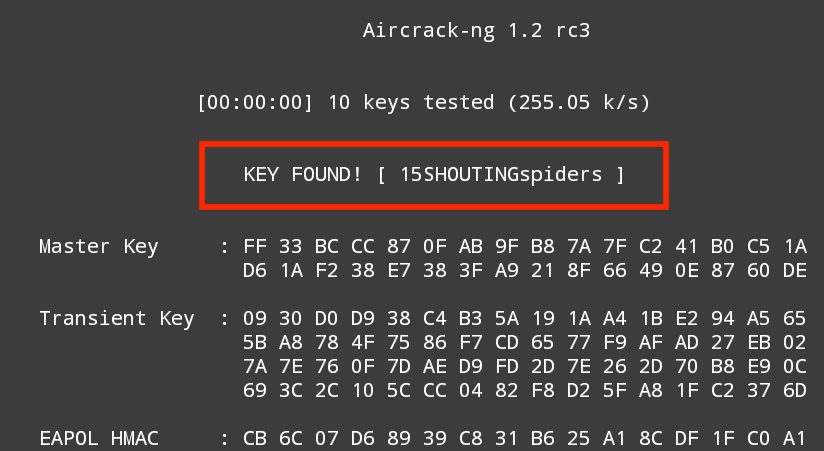Click first Transient Key byte 09
The height and width of the screenshot is (451, 824).
[255, 319]
